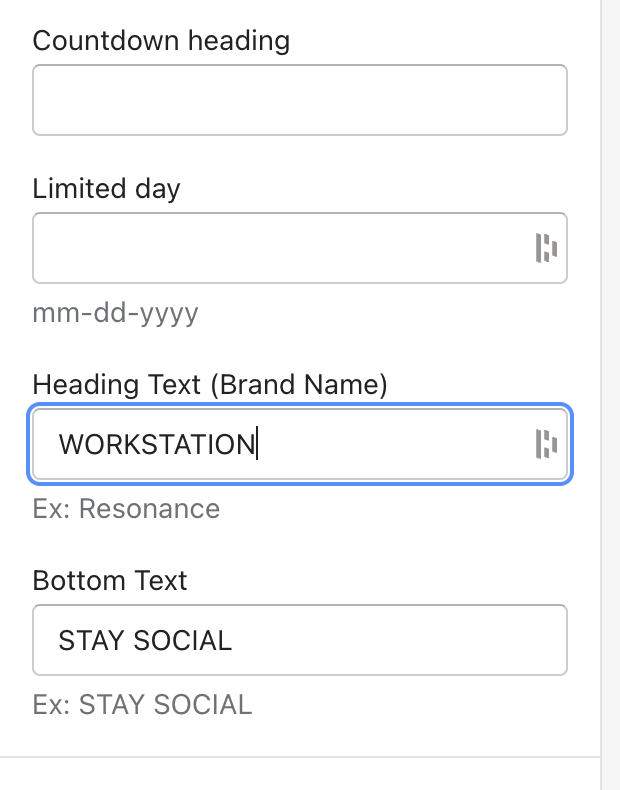The image size is (620, 790).
Task: Click the Limited day label
Action: point(106,188)
